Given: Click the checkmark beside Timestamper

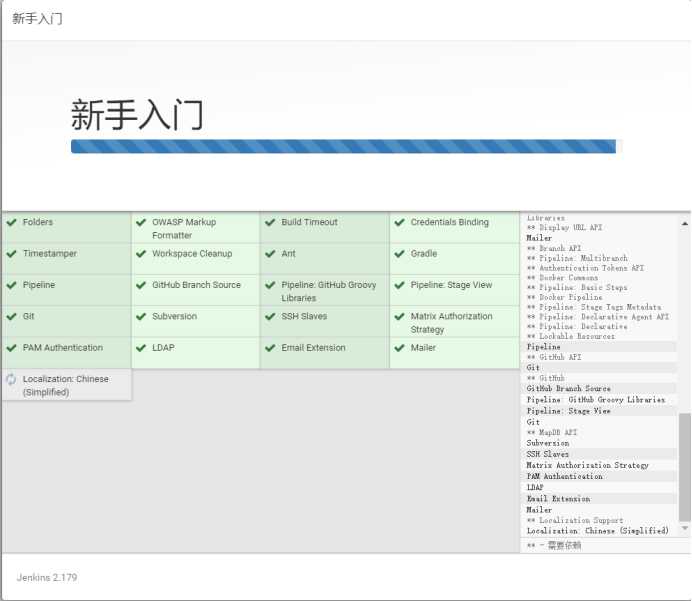Looking at the screenshot, I should tap(11, 253).
